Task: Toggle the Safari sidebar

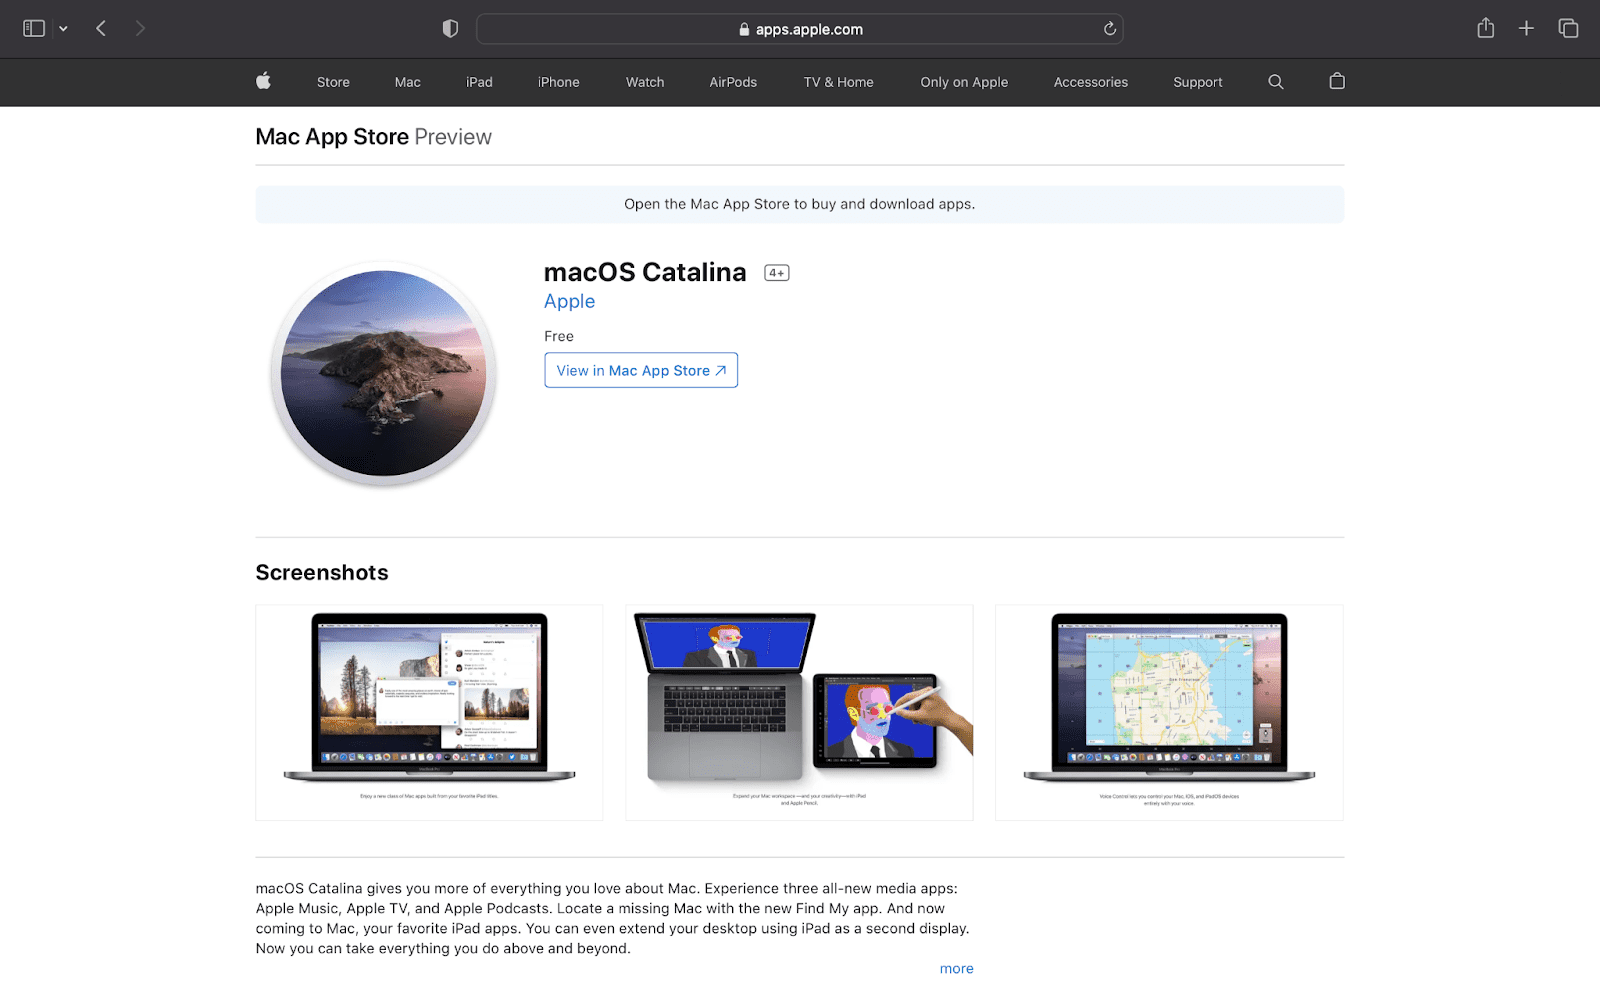Action: (x=34, y=29)
